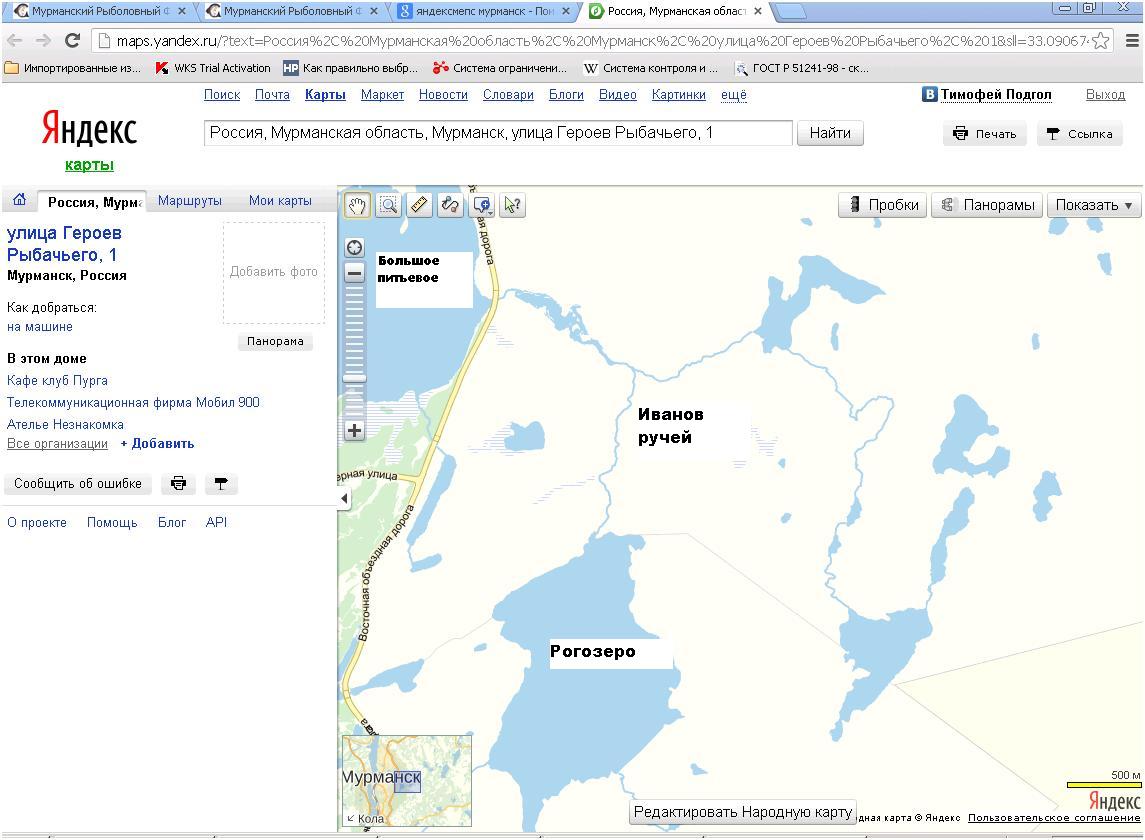
Task: Switch to the Мои карты tab
Action: (280, 201)
